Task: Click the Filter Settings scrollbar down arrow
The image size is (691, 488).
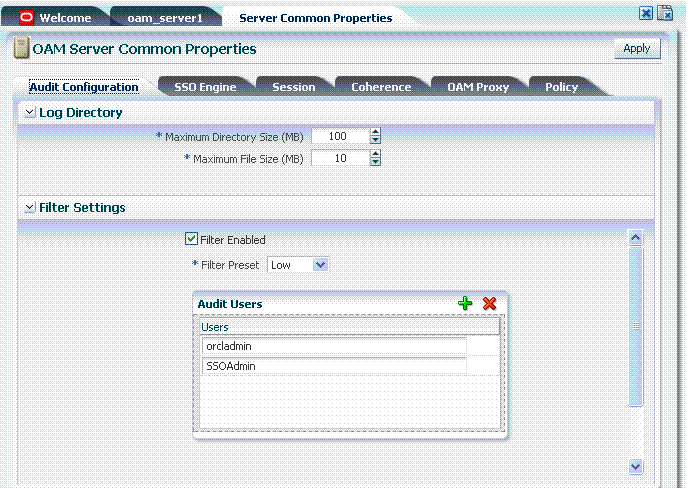Action: coord(635,466)
